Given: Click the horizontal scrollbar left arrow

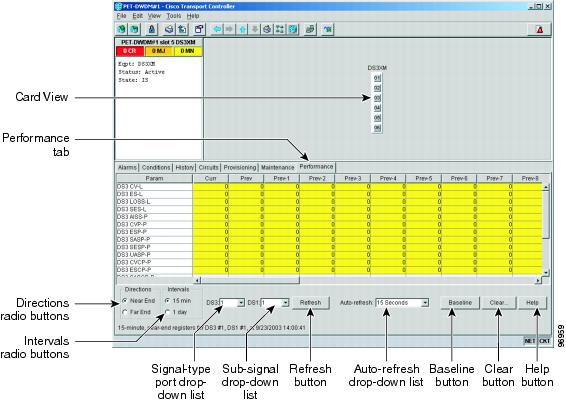Looking at the screenshot, I should [x=197, y=280].
